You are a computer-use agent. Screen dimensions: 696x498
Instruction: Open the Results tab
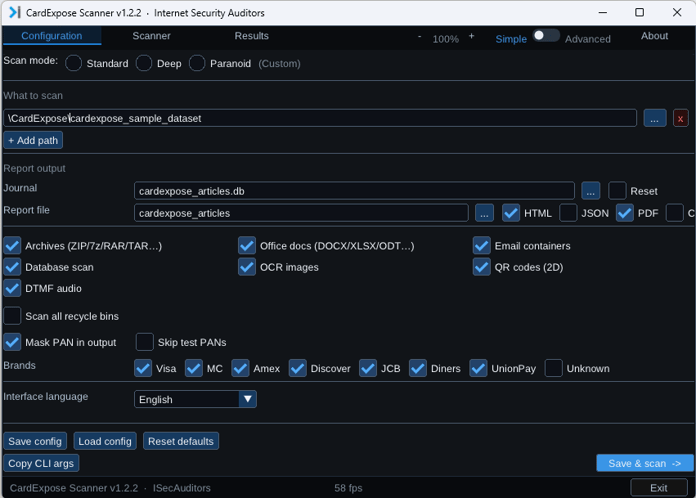(x=252, y=36)
